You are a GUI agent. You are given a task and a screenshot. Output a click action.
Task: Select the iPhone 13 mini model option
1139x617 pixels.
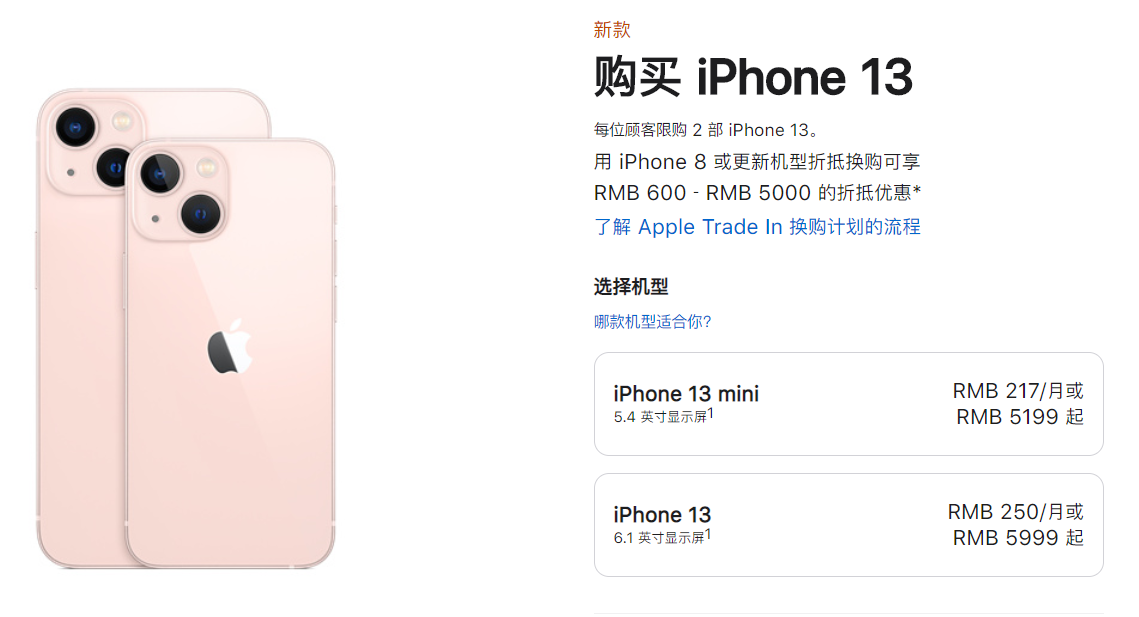(x=848, y=404)
